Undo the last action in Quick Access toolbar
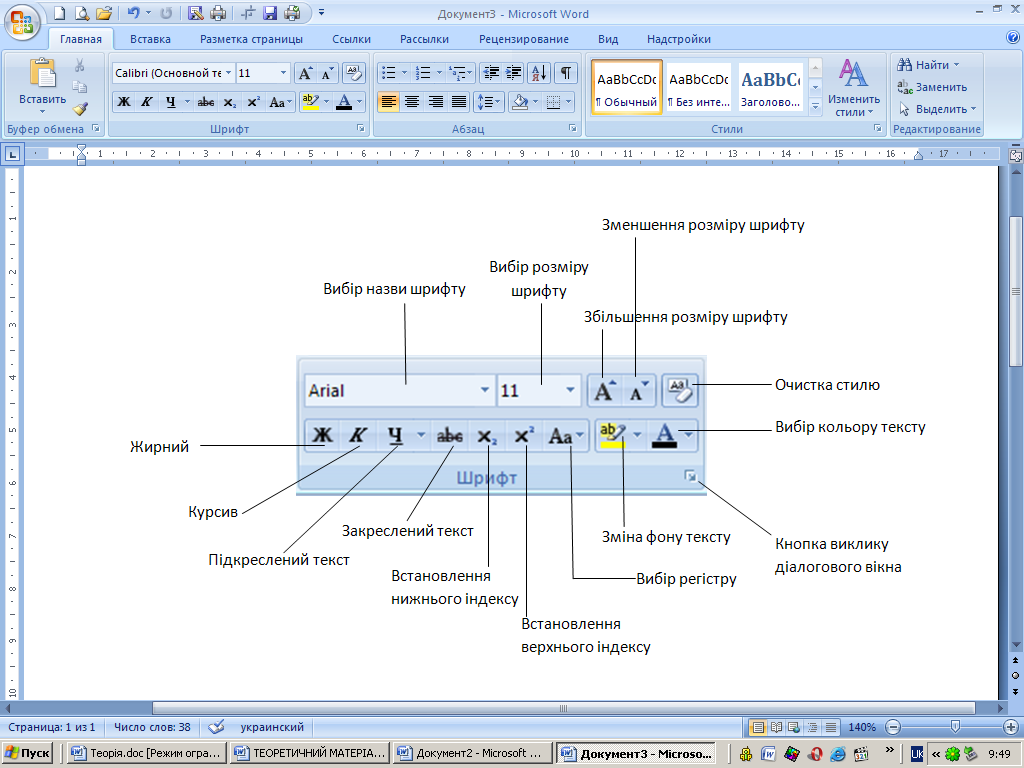This screenshot has width=1024, height=768. tap(133, 13)
